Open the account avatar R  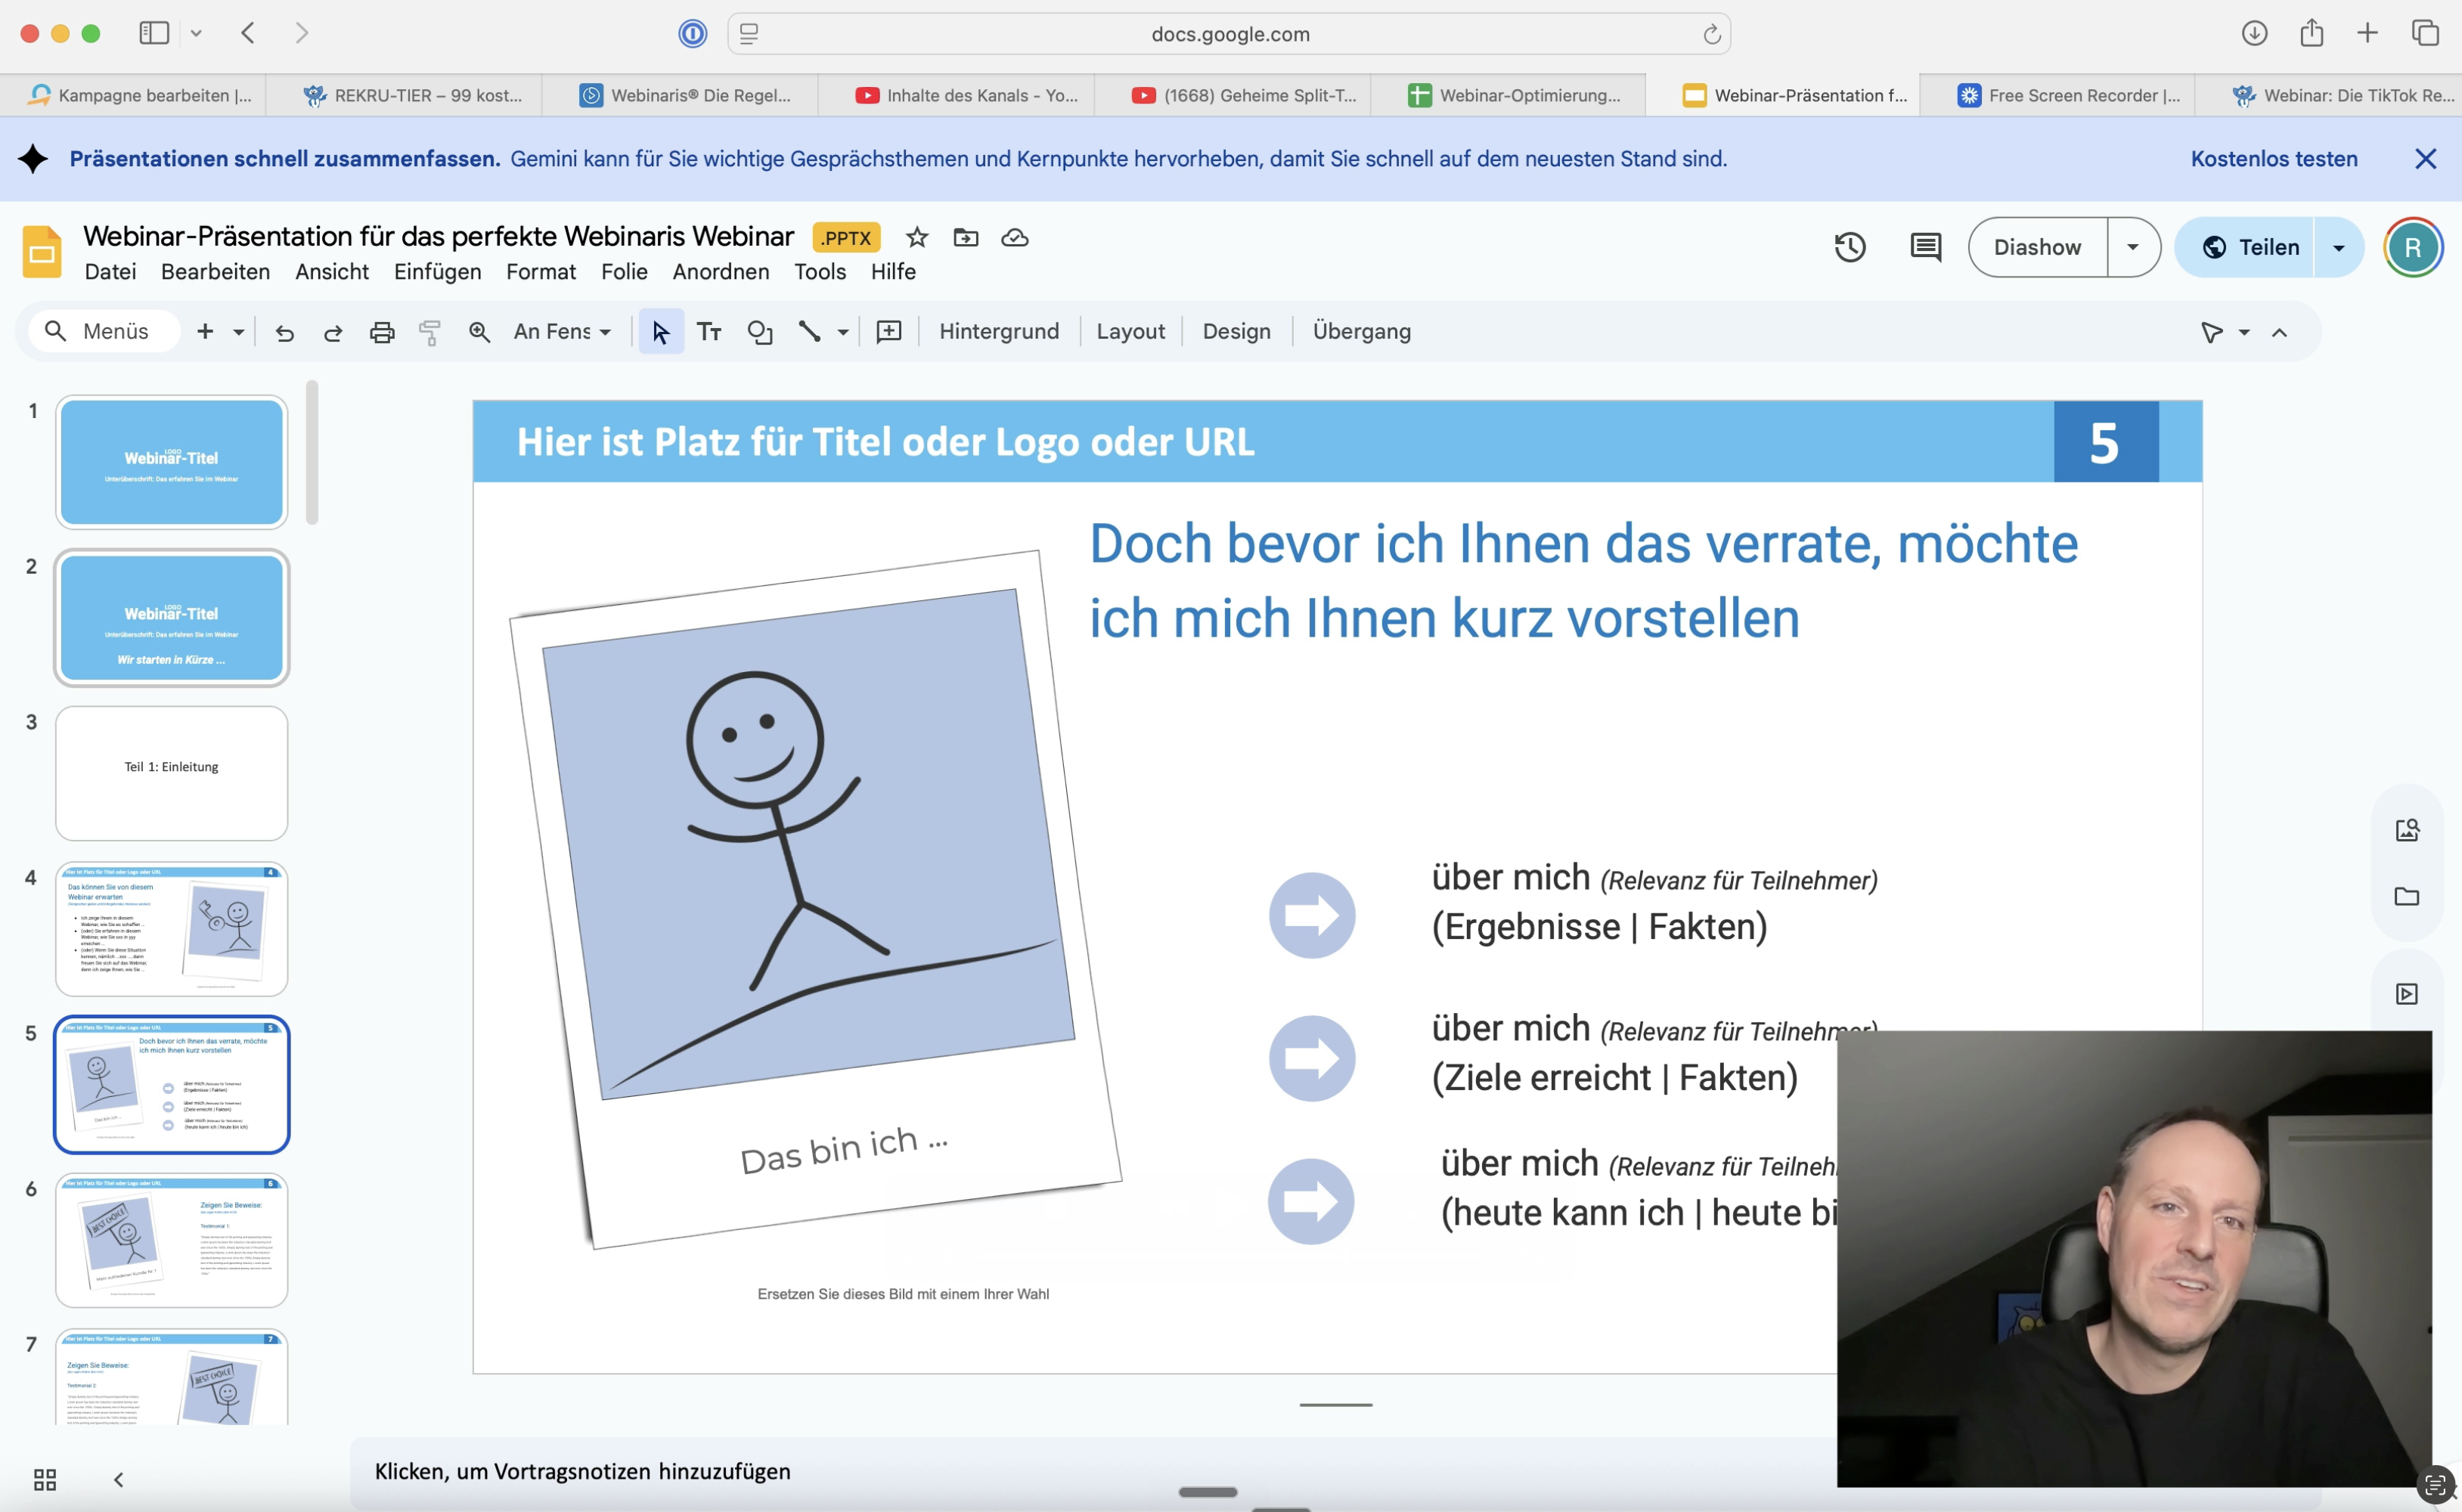pos(2412,247)
